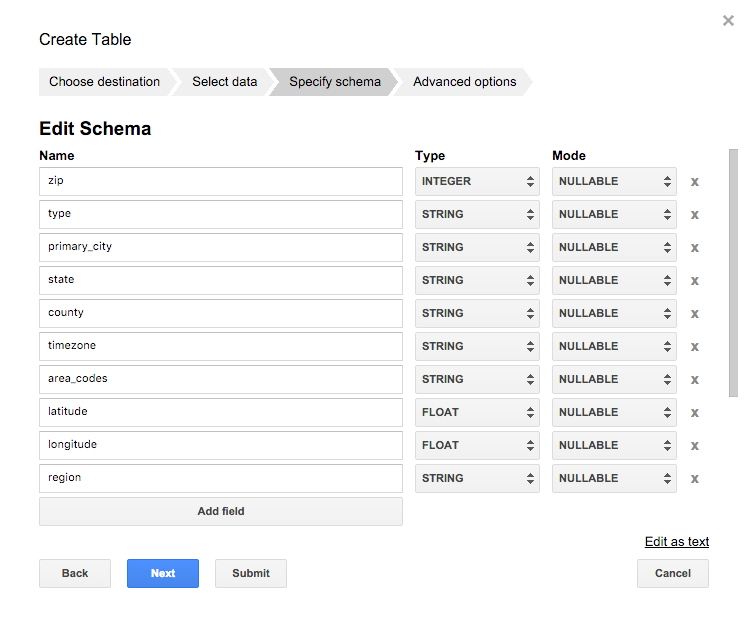Open the Select data step

(x=224, y=82)
